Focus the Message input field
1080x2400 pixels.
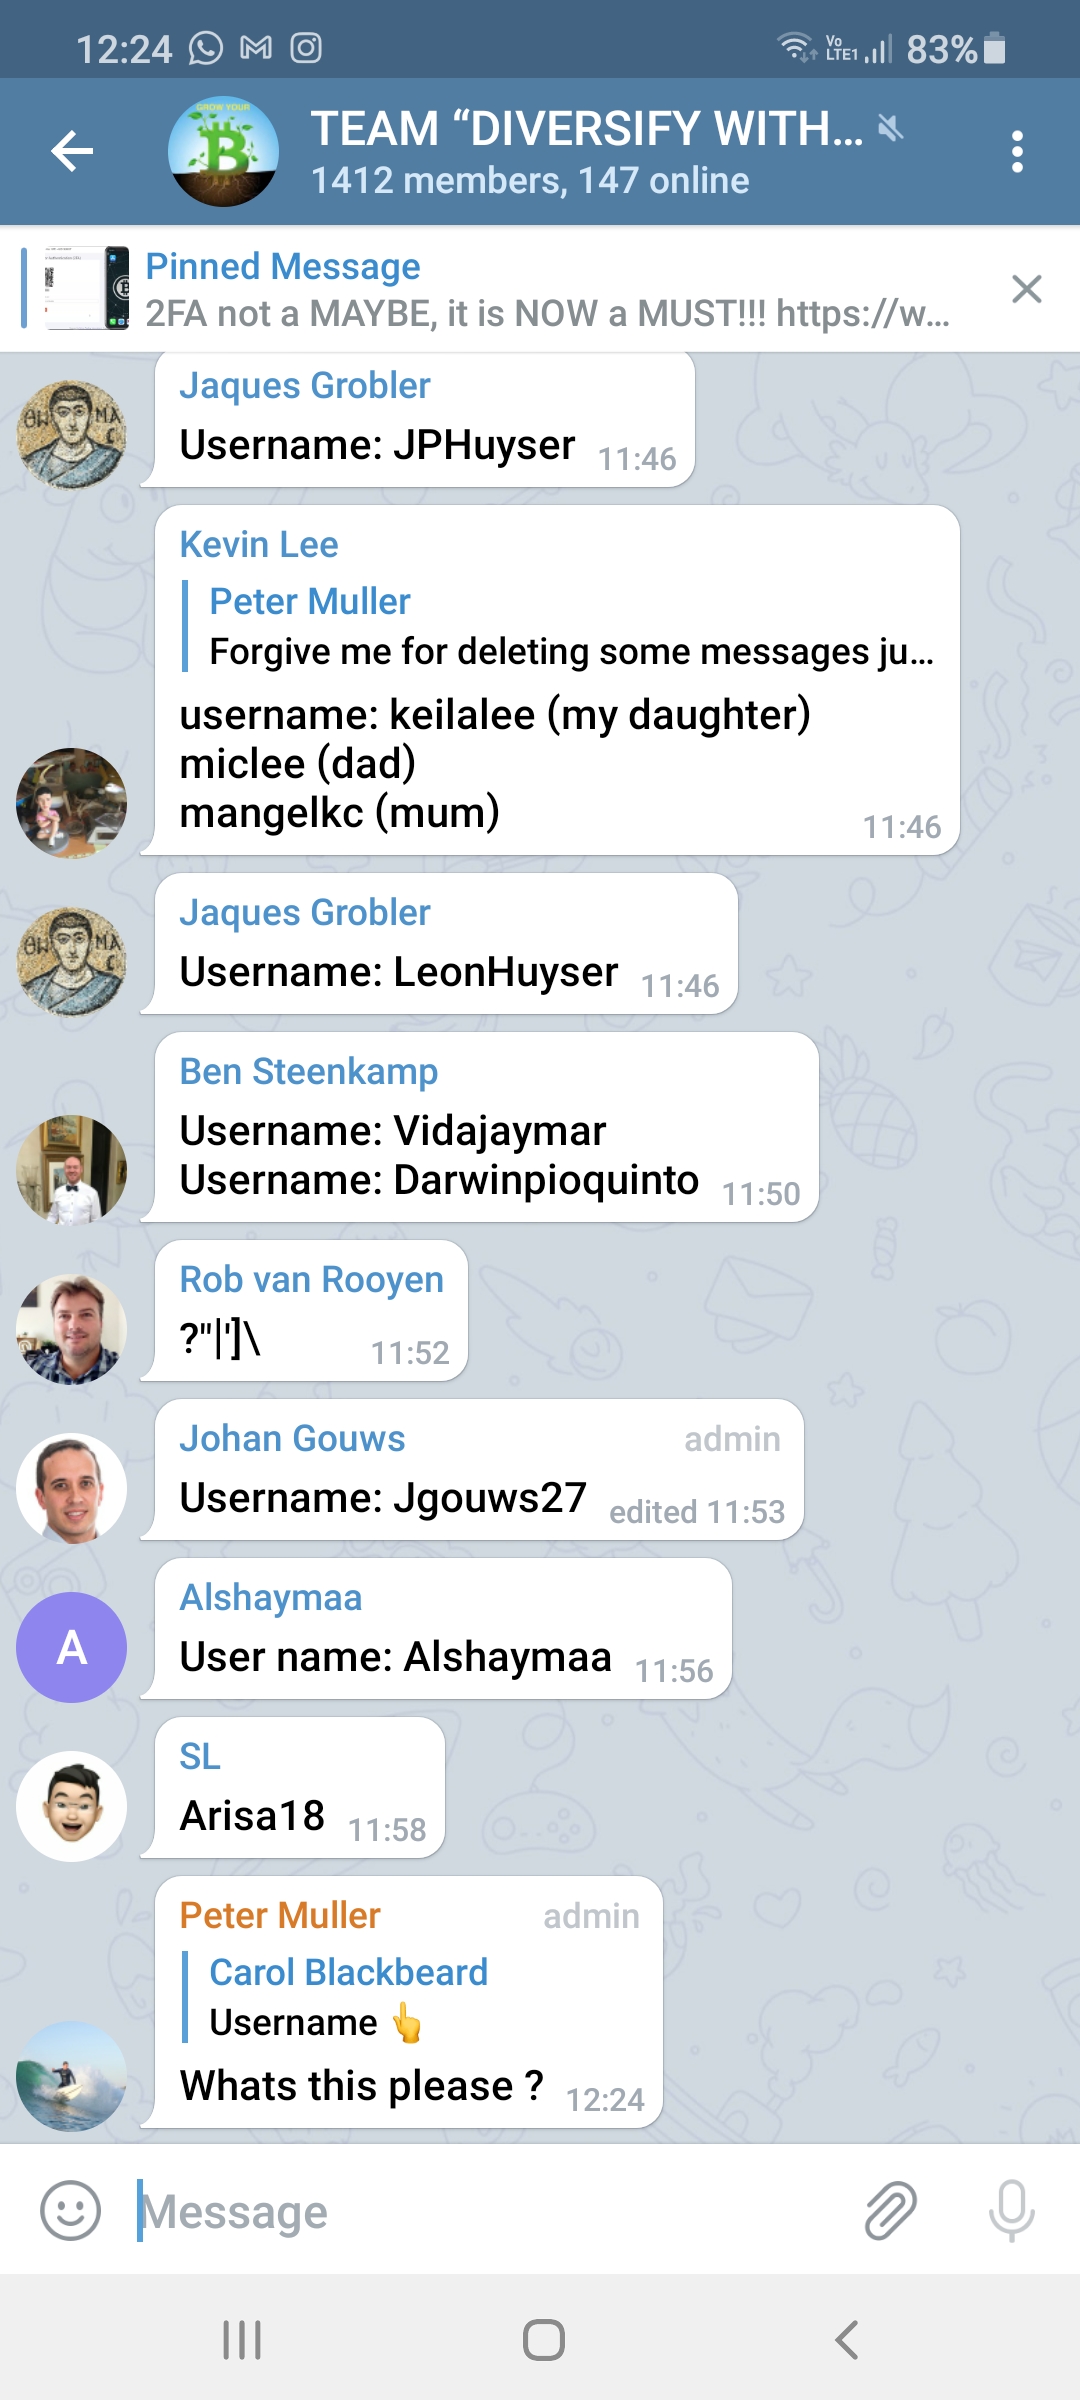pos(490,2211)
